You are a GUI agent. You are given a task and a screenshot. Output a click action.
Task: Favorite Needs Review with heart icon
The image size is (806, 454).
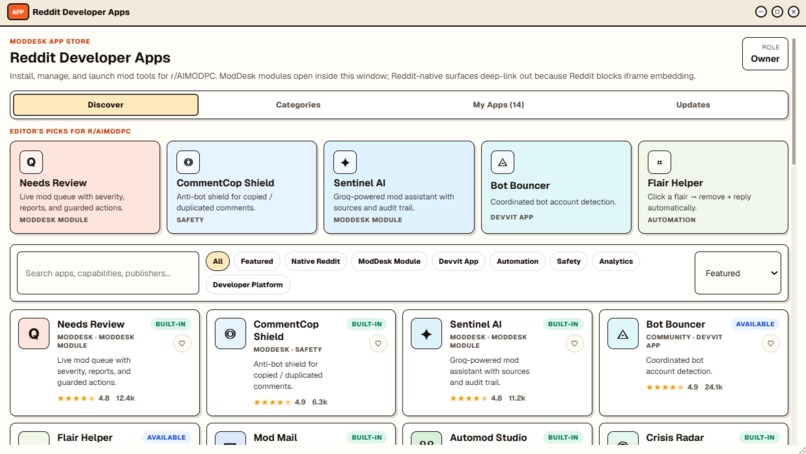[182, 343]
